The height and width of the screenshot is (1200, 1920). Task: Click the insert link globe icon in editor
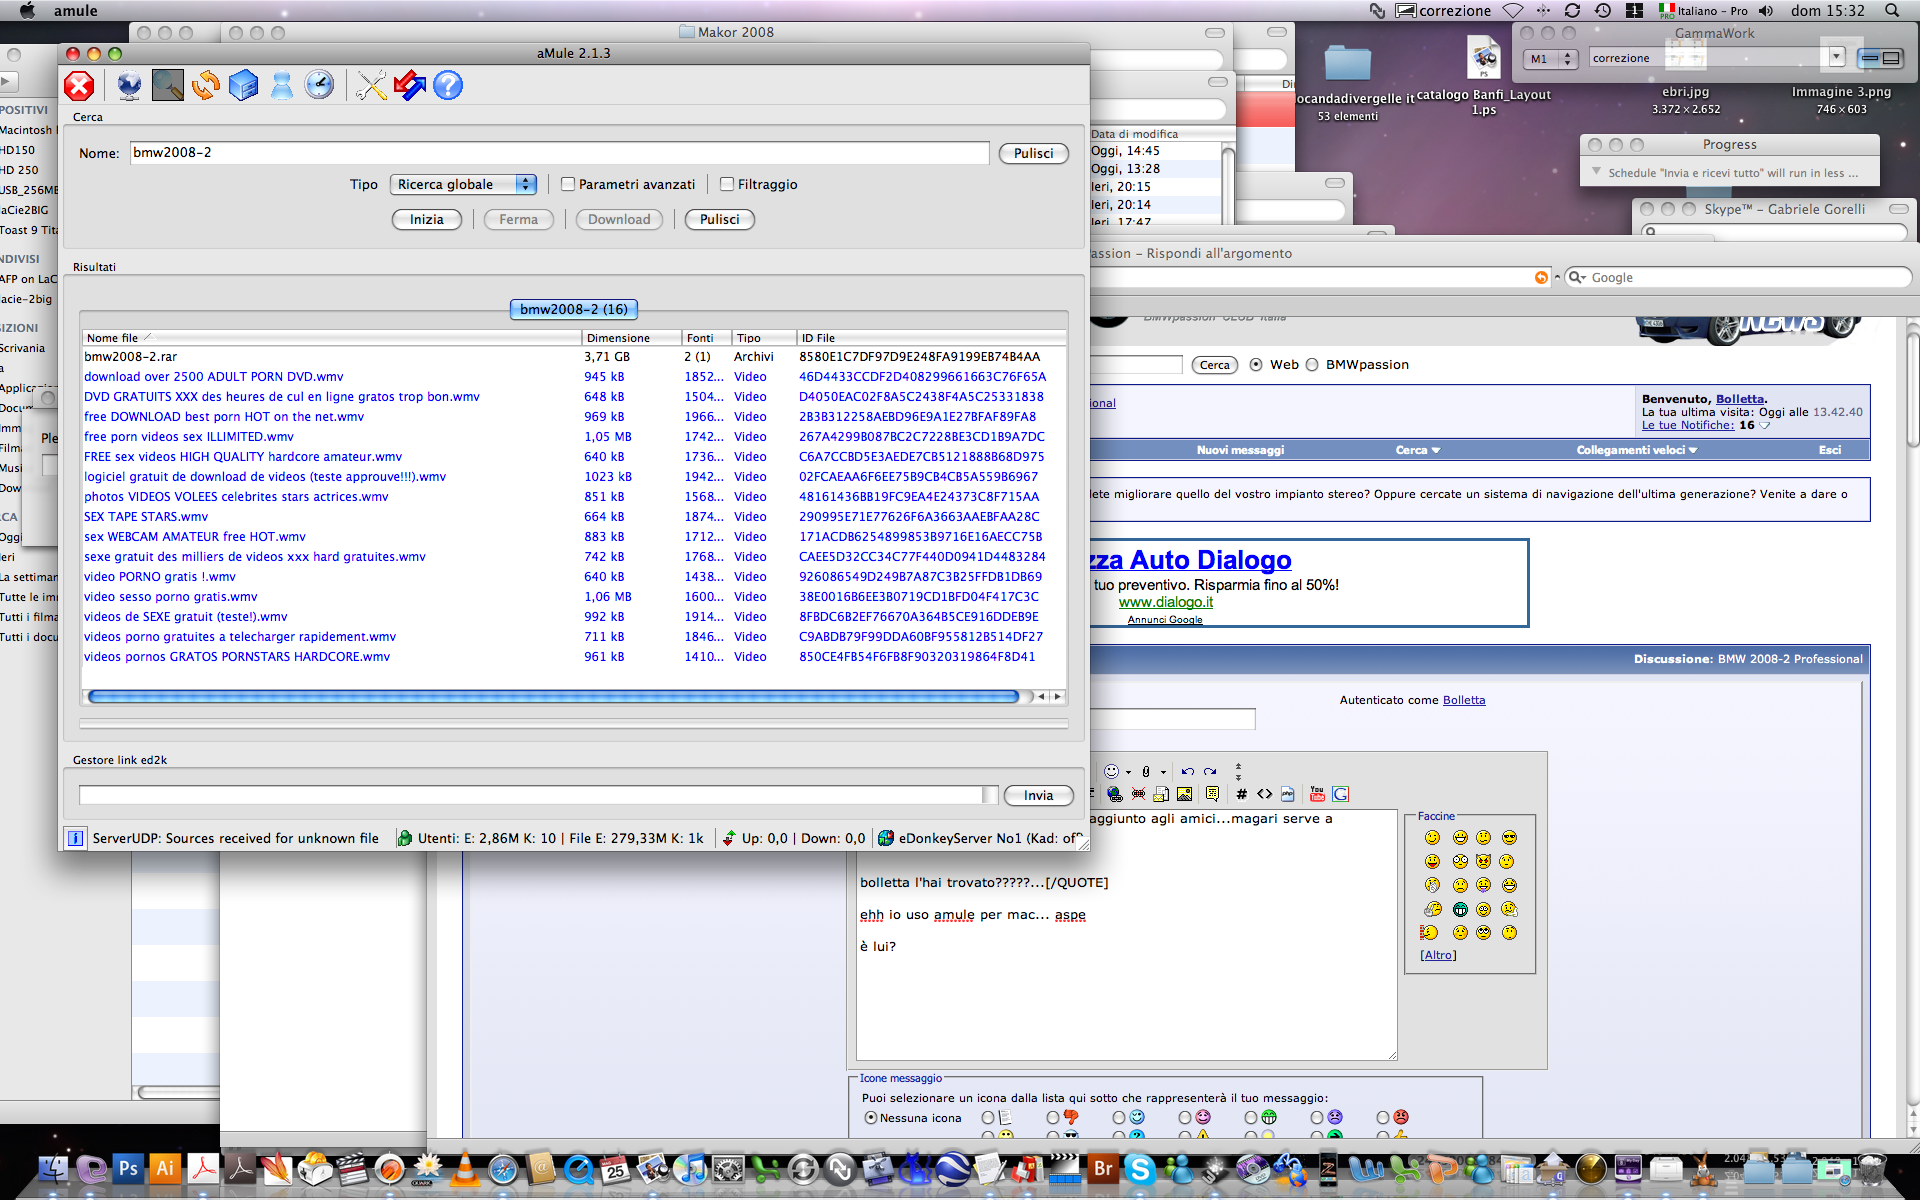1115,794
